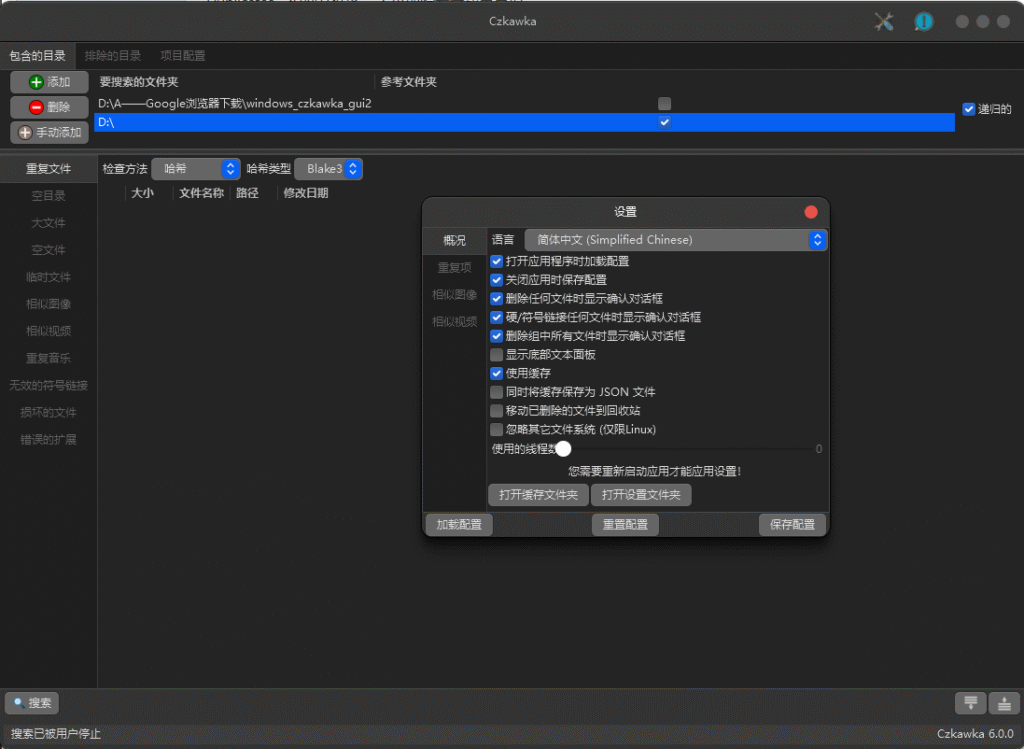The image size is (1024, 749).
Task: Select 重复音乐 in the left sidebar
Action: tap(48, 359)
